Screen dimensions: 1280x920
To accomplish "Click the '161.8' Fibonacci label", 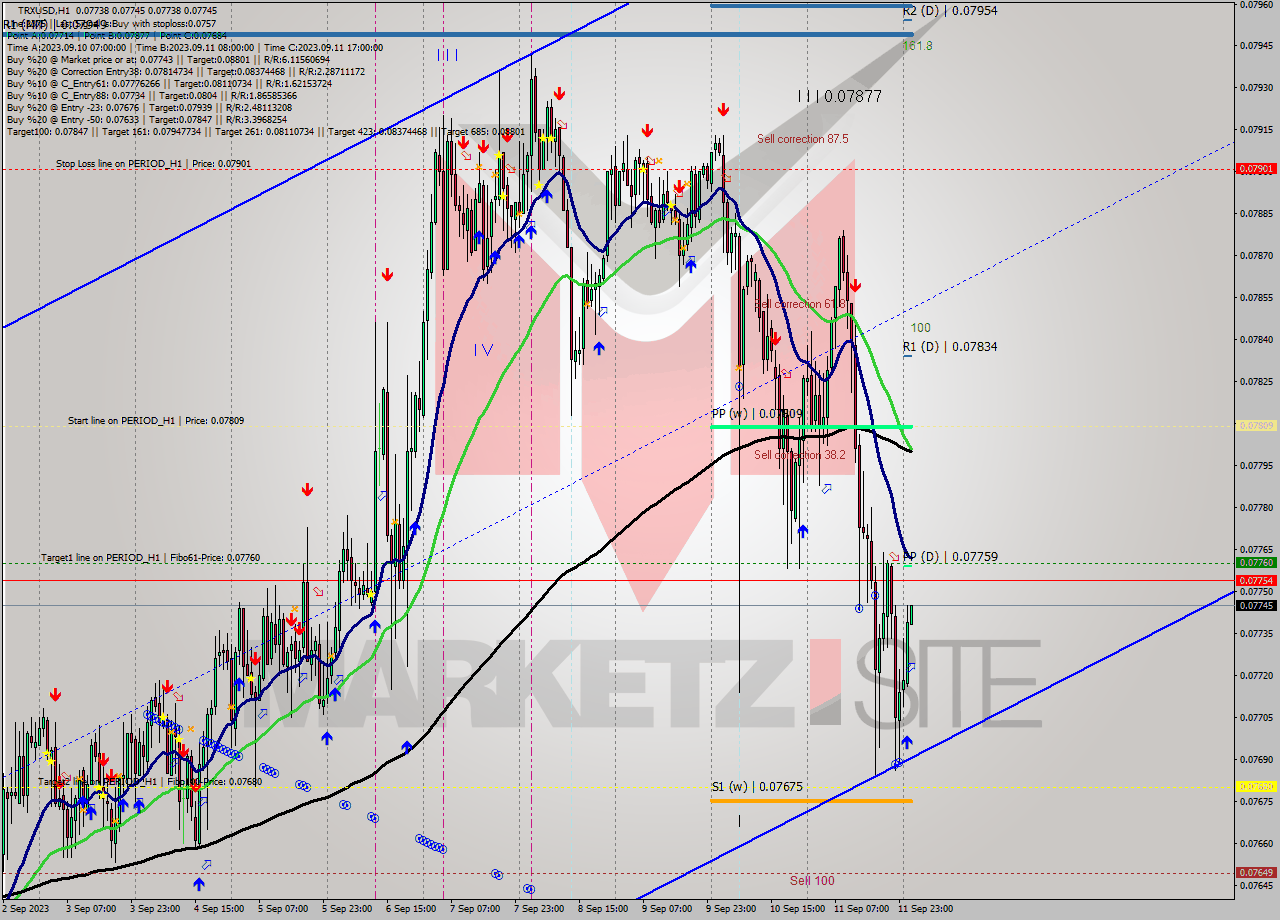I will pos(917,46).
